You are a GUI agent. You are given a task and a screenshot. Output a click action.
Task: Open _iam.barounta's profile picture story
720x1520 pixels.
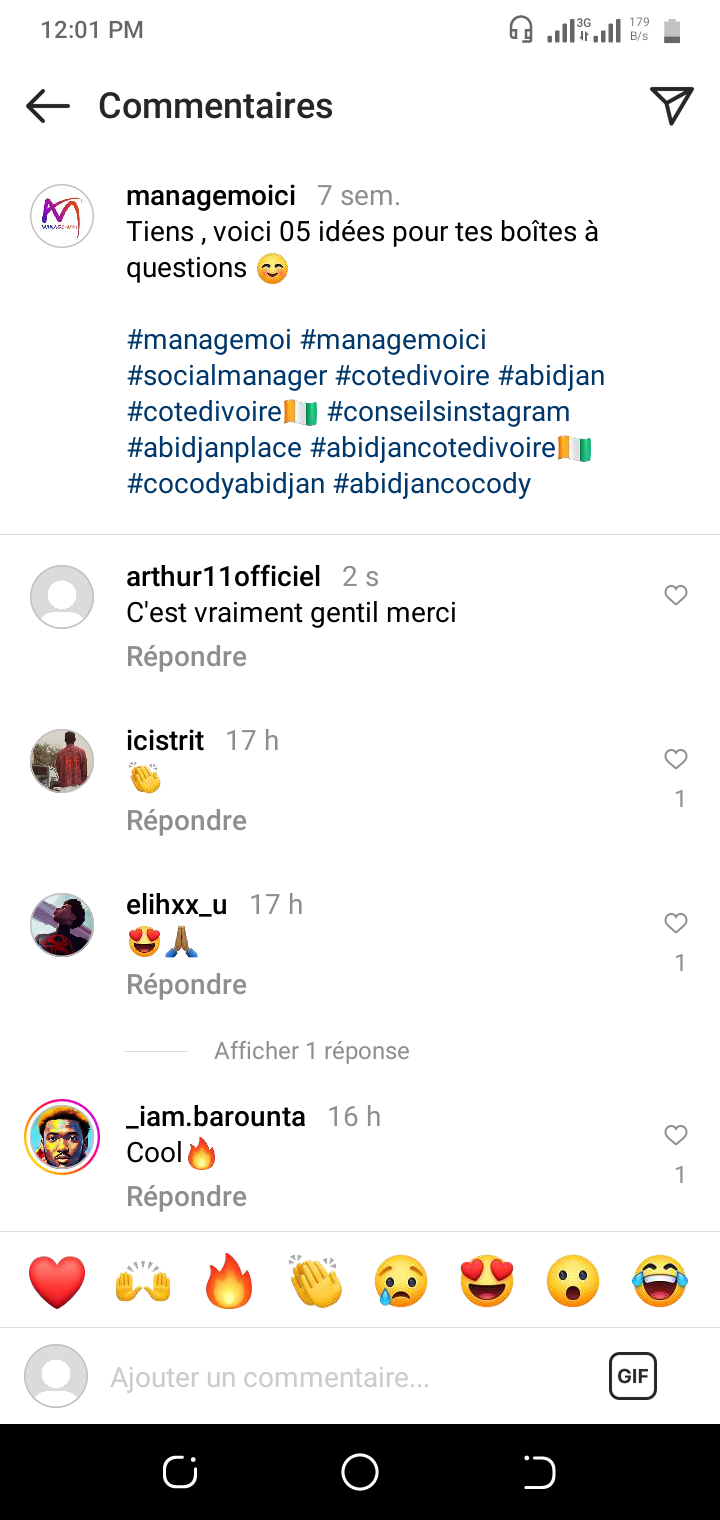pyautogui.click(x=62, y=1137)
